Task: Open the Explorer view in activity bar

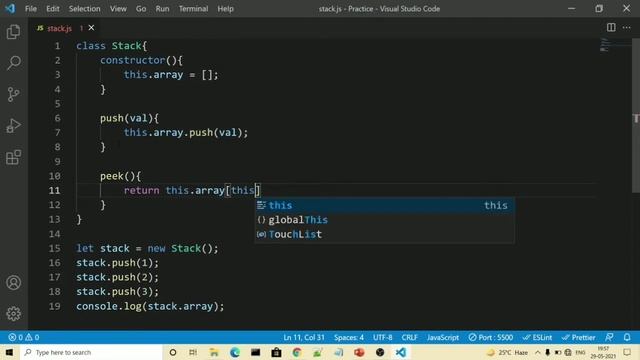Action: coord(13,32)
